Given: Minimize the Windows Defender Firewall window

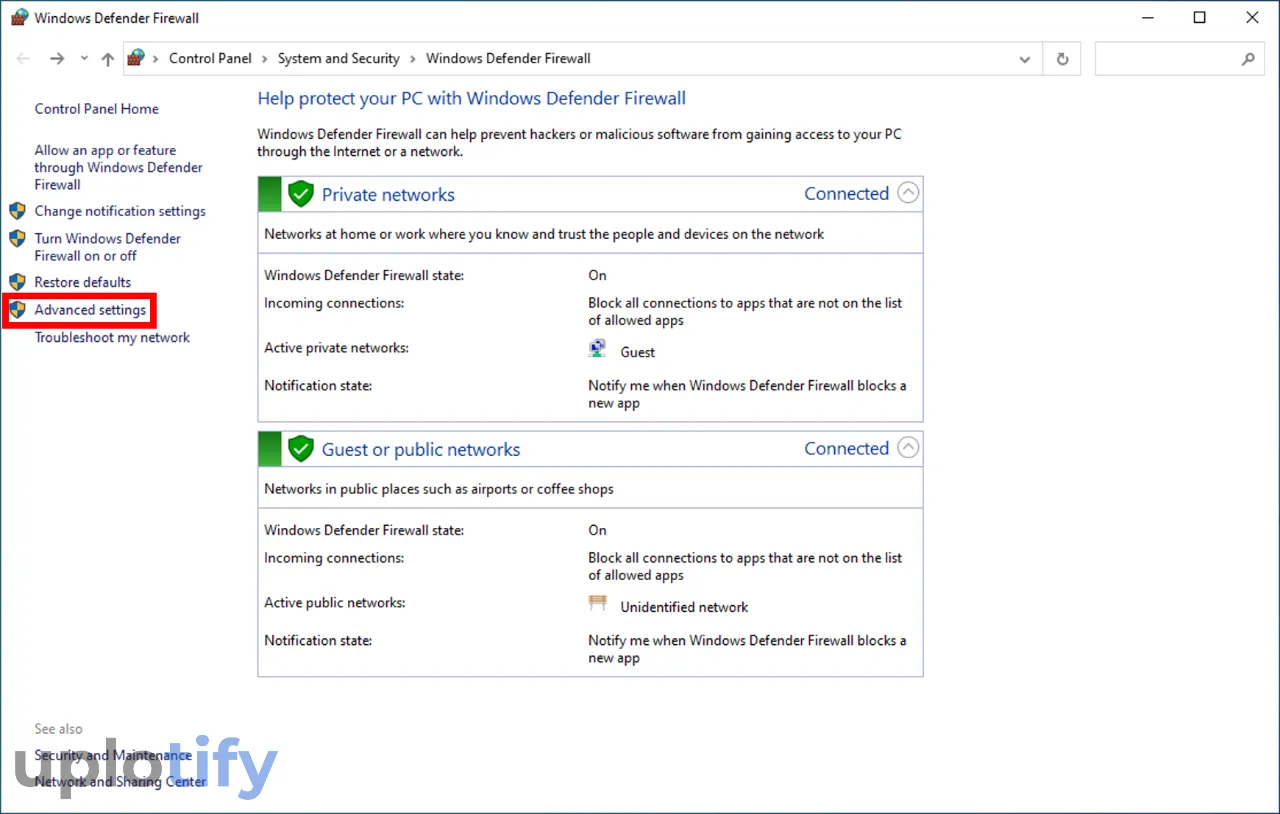Looking at the screenshot, I should click(x=1147, y=17).
